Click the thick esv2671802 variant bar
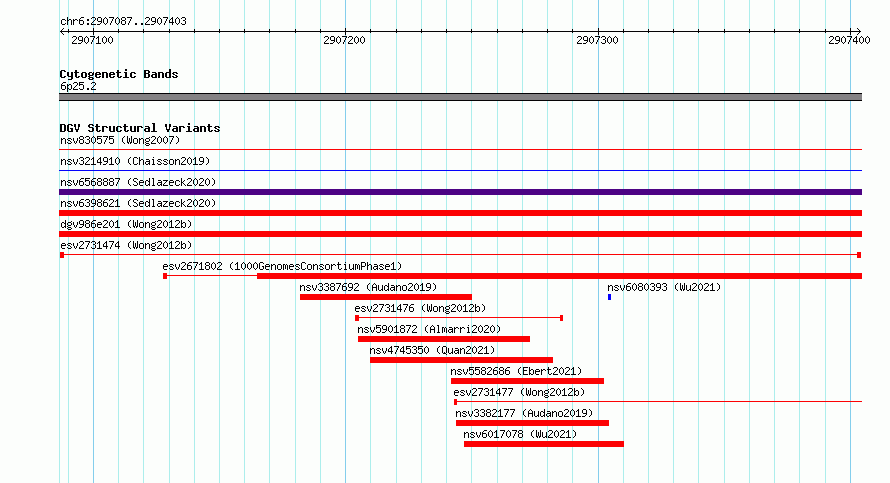890x483 pixels. click(560, 276)
